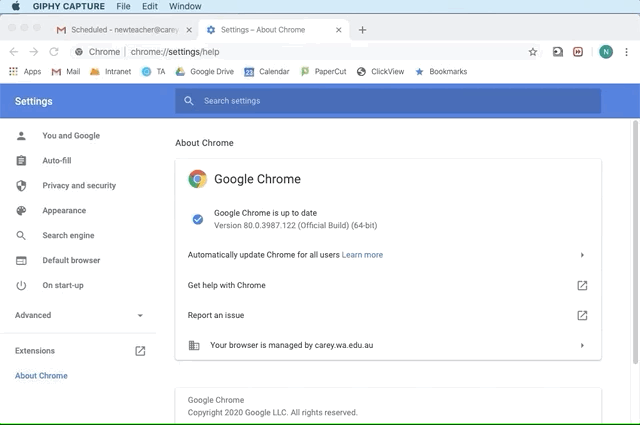The image size is (640, 425).
Task: Open the Mail bookmark
Action: (66, 71)
